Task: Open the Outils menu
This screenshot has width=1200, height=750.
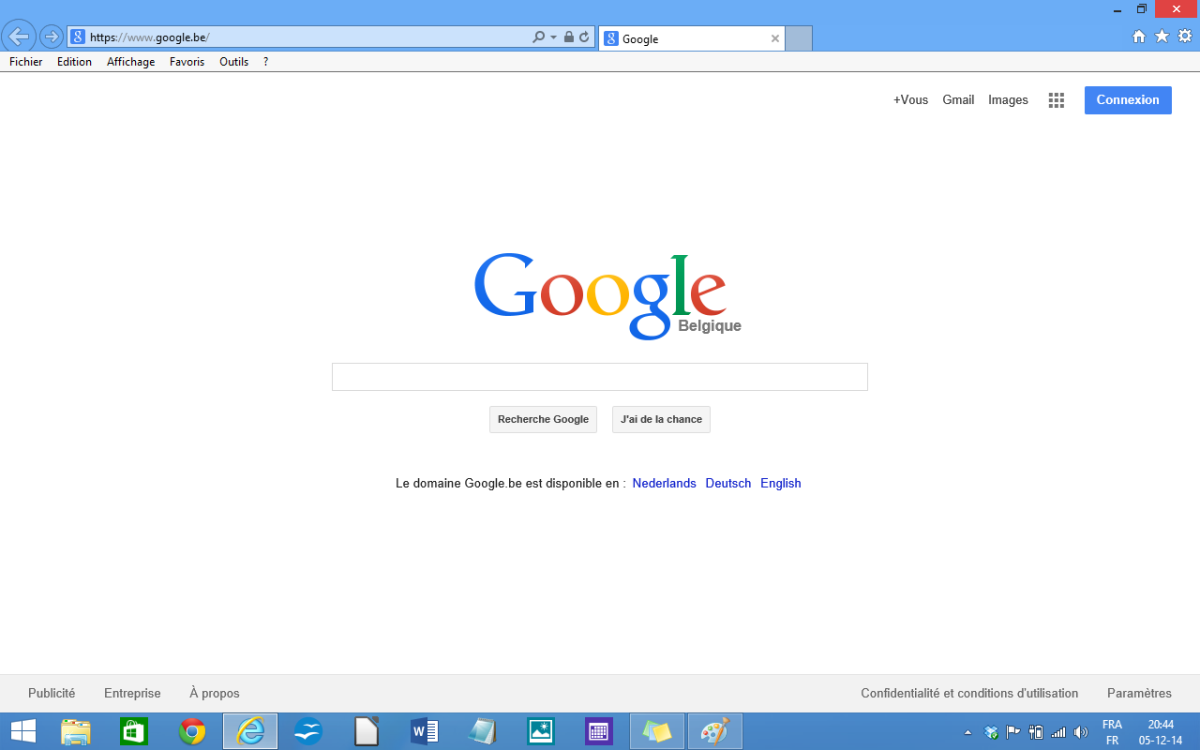Action: pyautogui.click(x=234, y=62)
